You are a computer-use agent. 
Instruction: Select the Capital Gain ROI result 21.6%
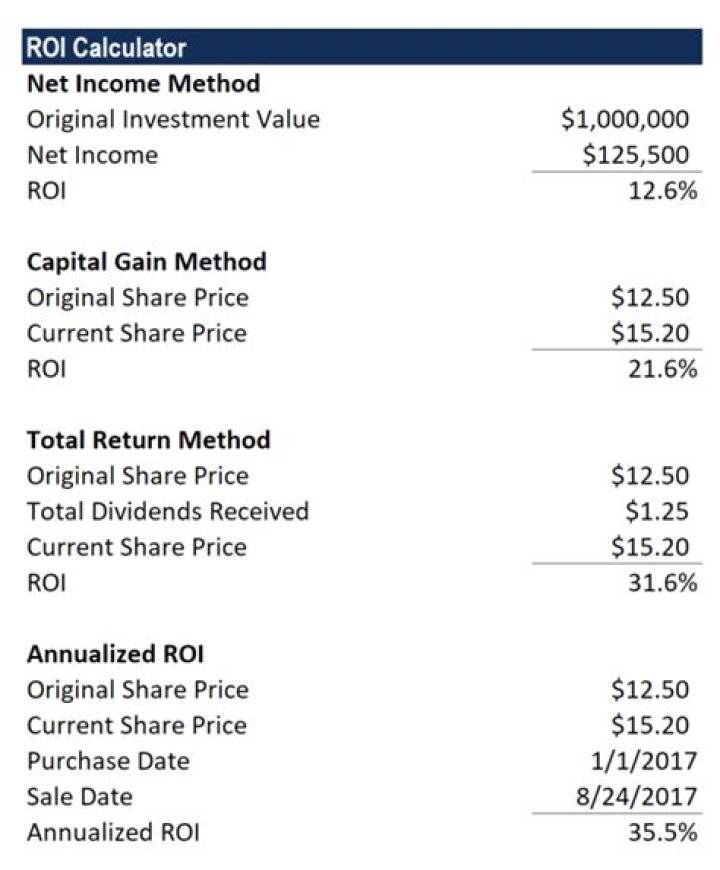663,369
